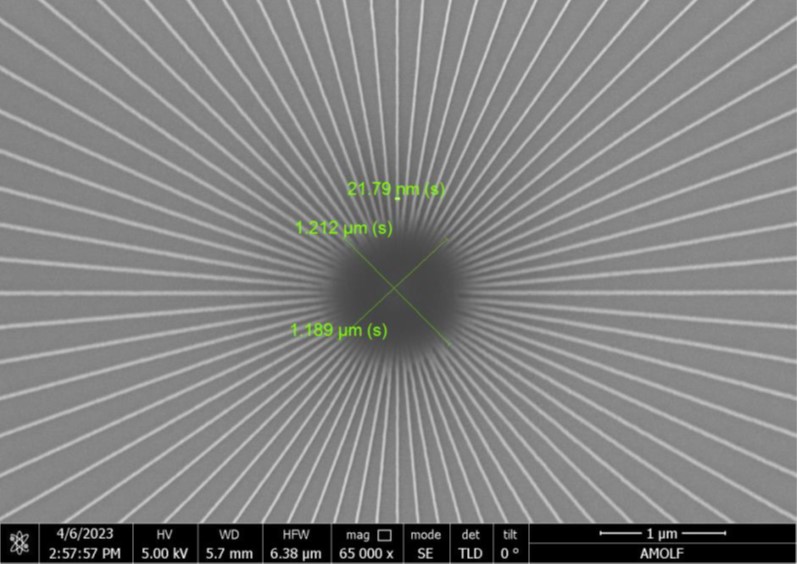This screenshot has width=797, height=564.
Task: Click the upper-right endpoint of the green diagonal line
Action: (x=446, y=238)
